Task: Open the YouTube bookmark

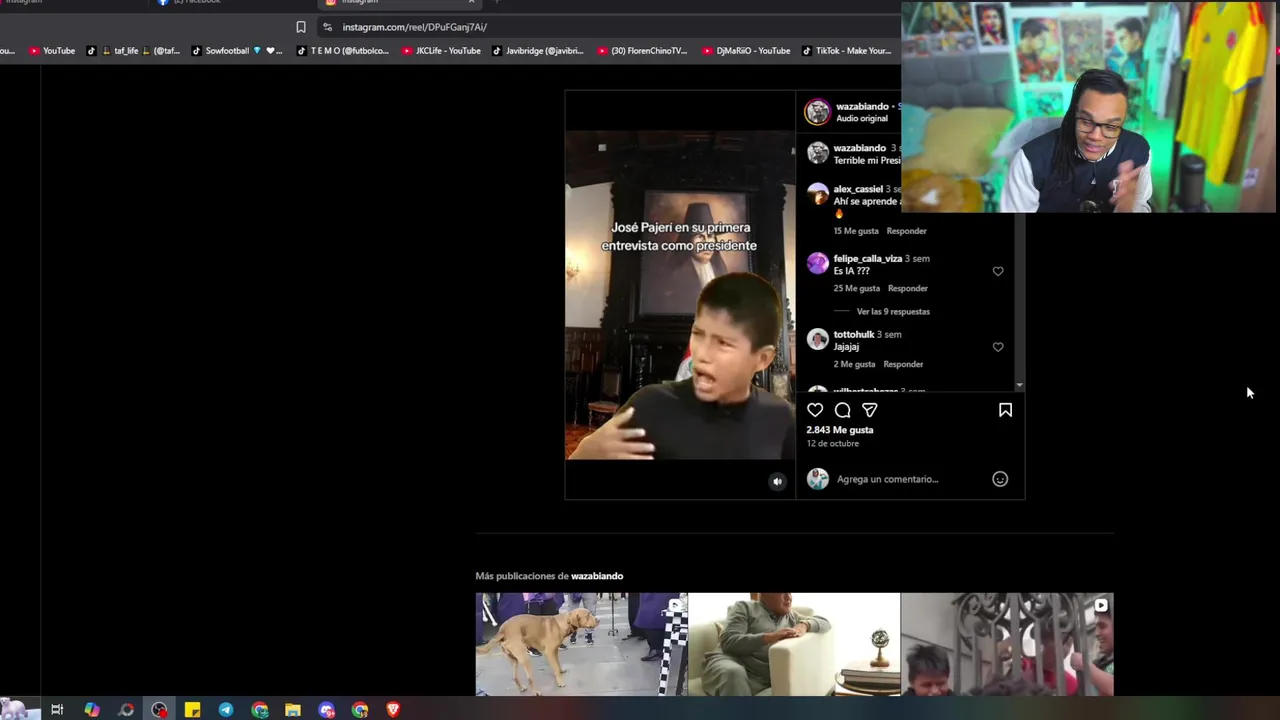Action: click(52, 51)
